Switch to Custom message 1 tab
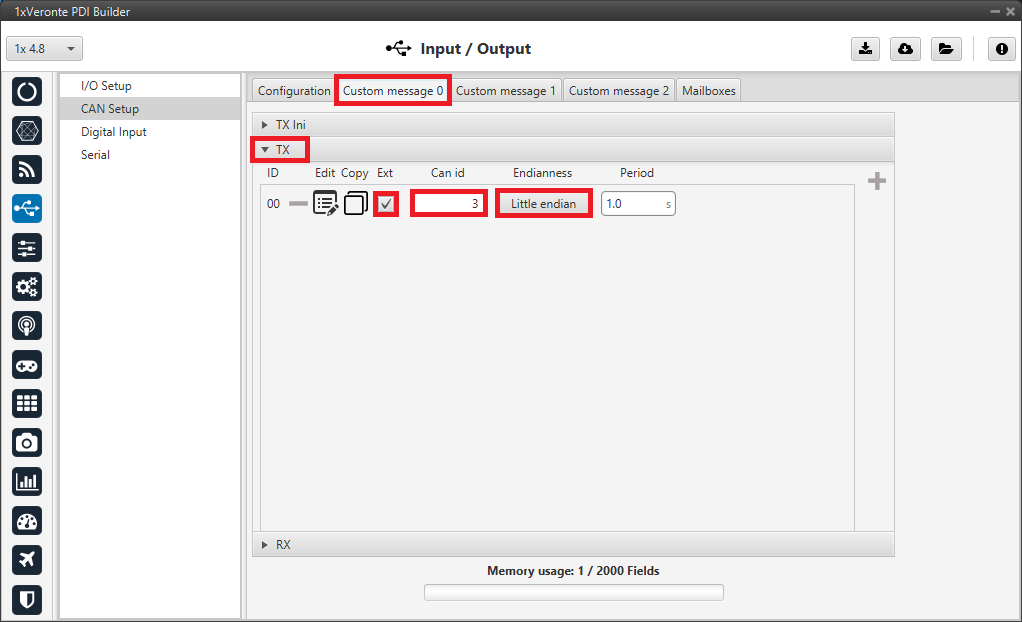This screenshot has width=1022, height=622. [506, 91]
